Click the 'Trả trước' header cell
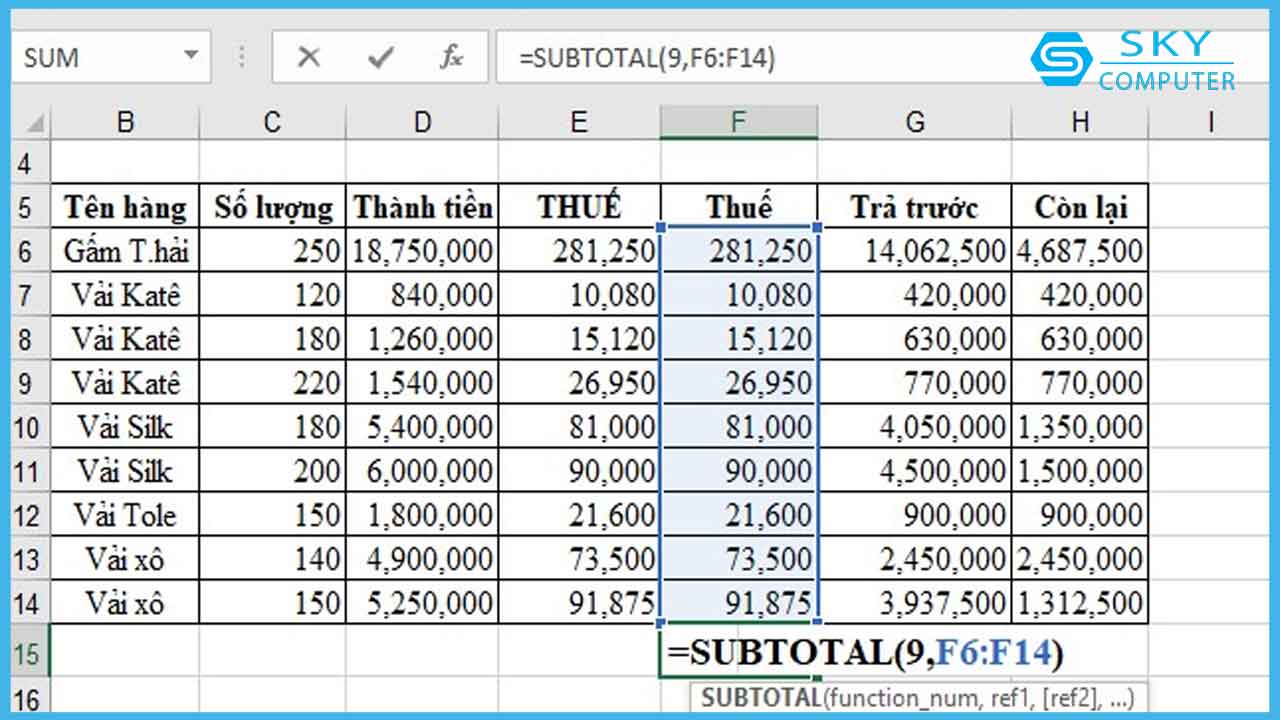Viewport: 1280px width, 720px height. [x=915, y=206]
